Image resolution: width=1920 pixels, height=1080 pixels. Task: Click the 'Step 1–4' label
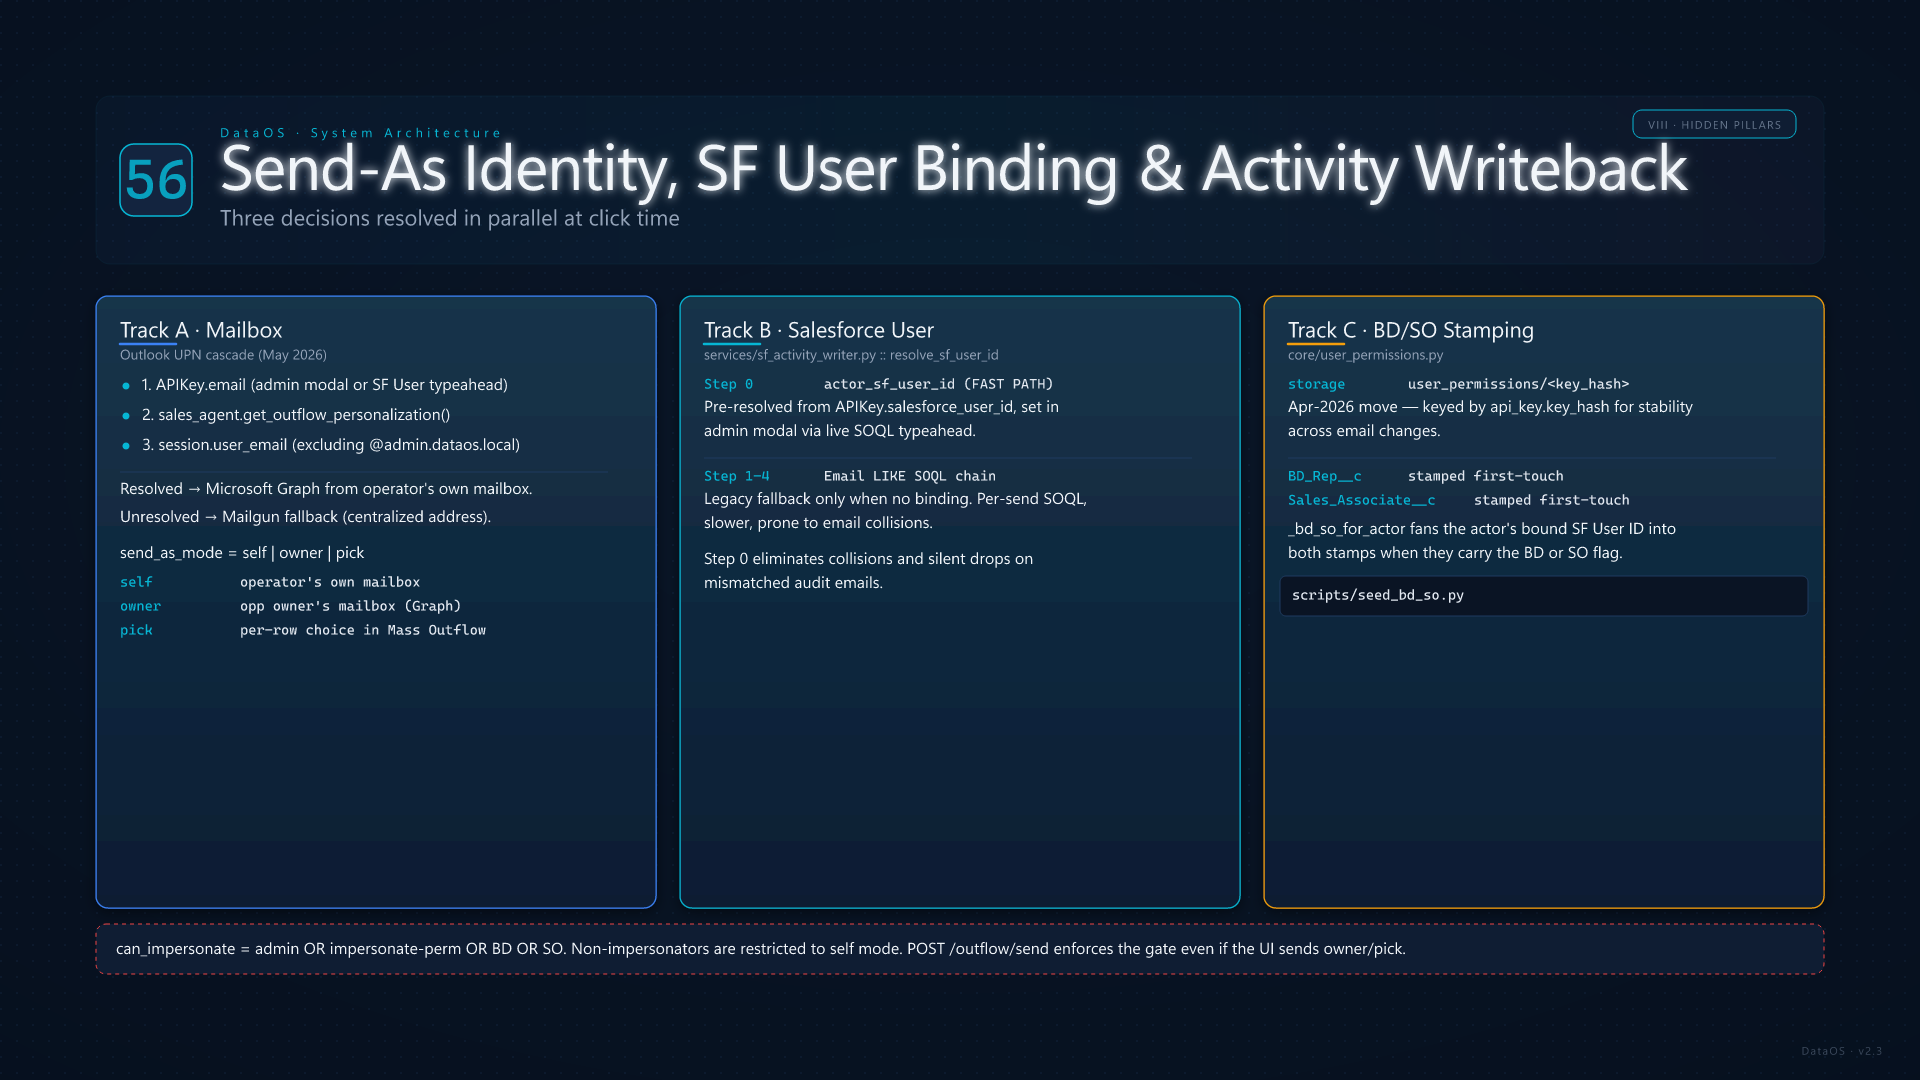(x=736, y=476)
